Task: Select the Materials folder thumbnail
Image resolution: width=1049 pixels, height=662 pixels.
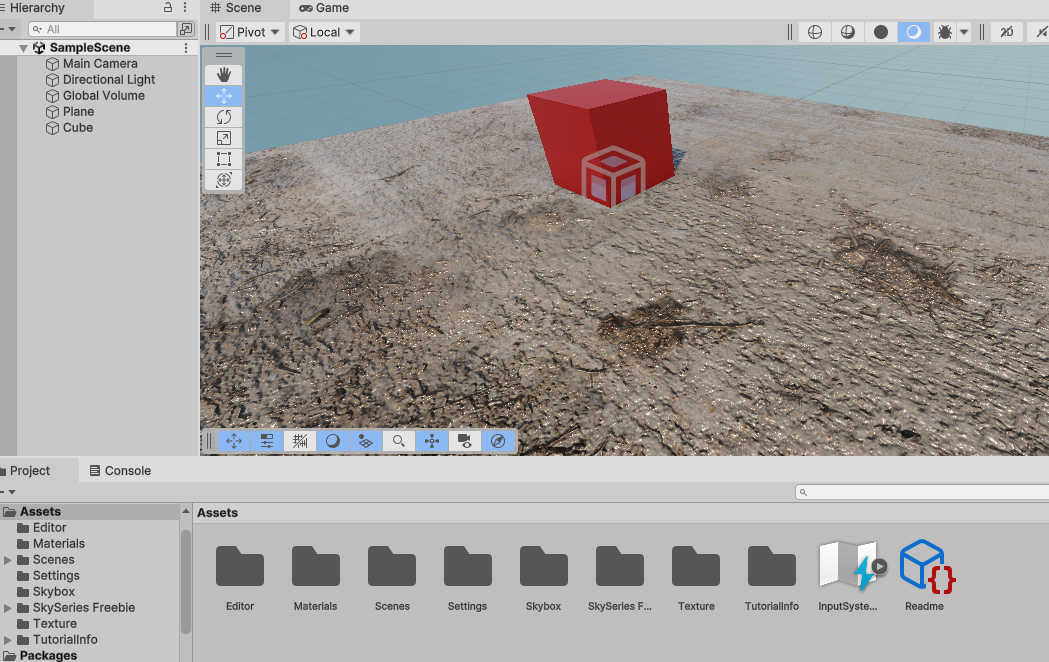Action: pyautogui.click(x=316, y=566)
